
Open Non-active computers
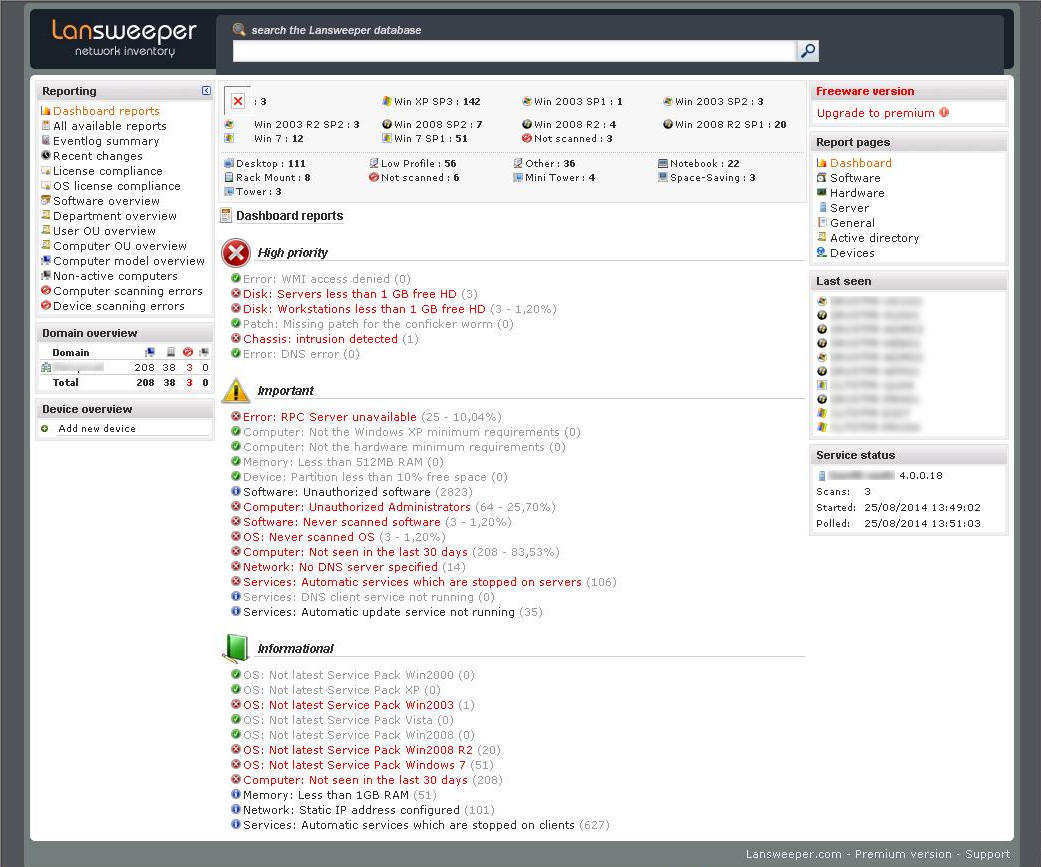click(x=116, y=276)
